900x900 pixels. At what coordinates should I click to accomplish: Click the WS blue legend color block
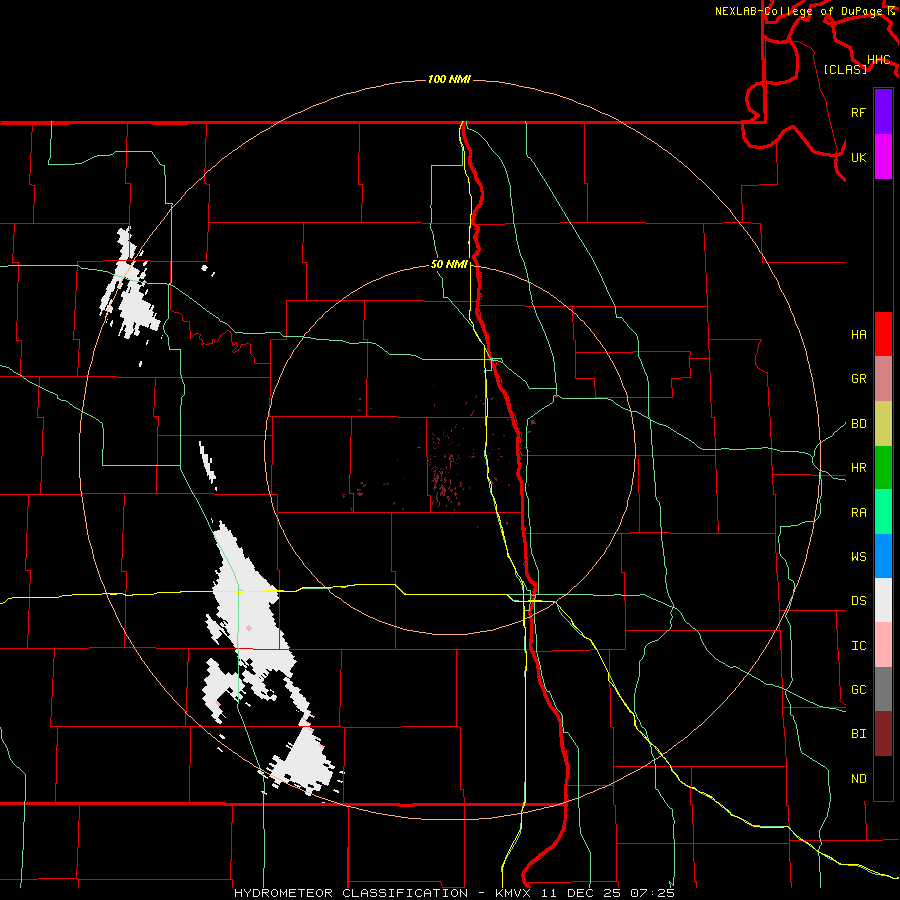pos(883,556)
